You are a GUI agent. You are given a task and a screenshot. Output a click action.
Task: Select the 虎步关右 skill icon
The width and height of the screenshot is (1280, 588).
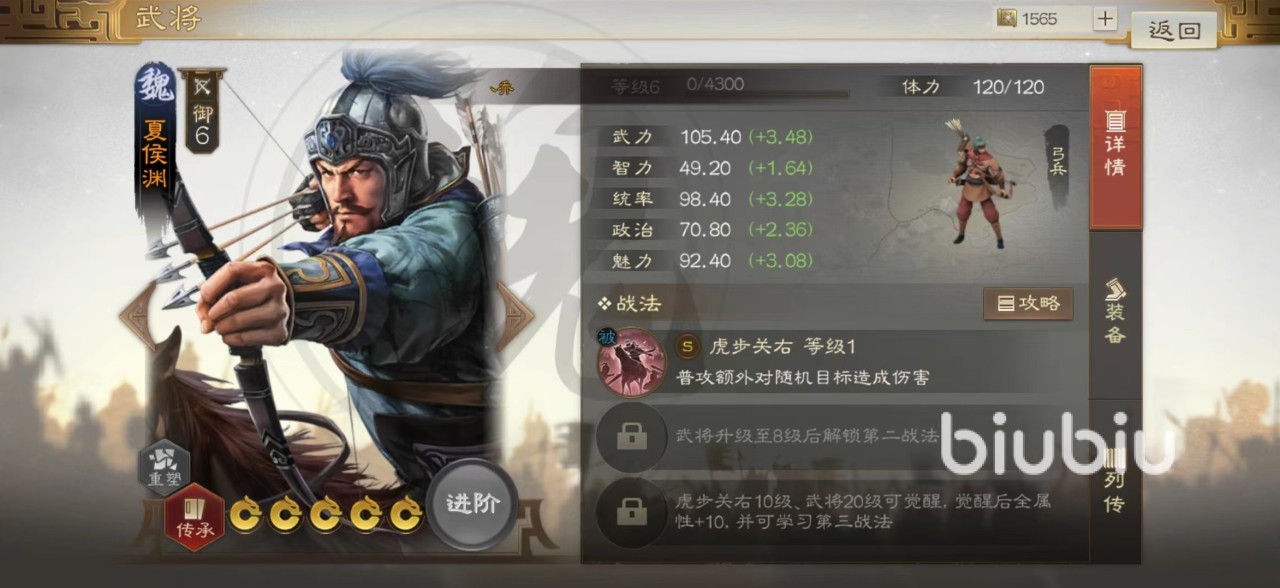(631, 362)
